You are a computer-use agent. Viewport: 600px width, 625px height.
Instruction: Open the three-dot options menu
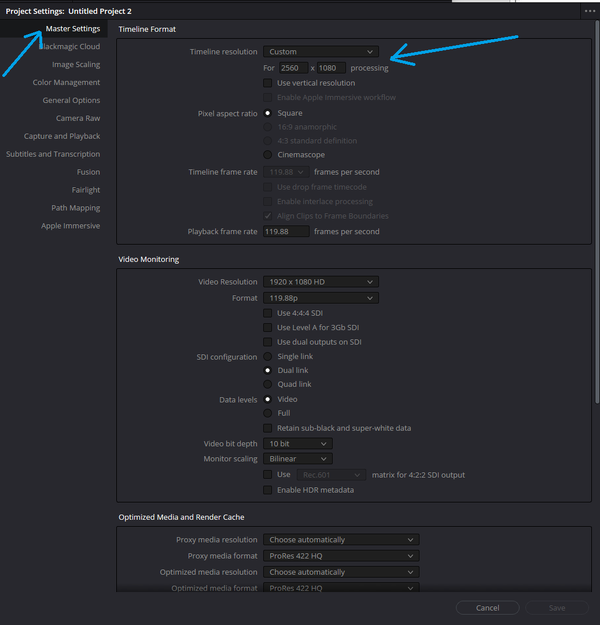click(588, 9)
